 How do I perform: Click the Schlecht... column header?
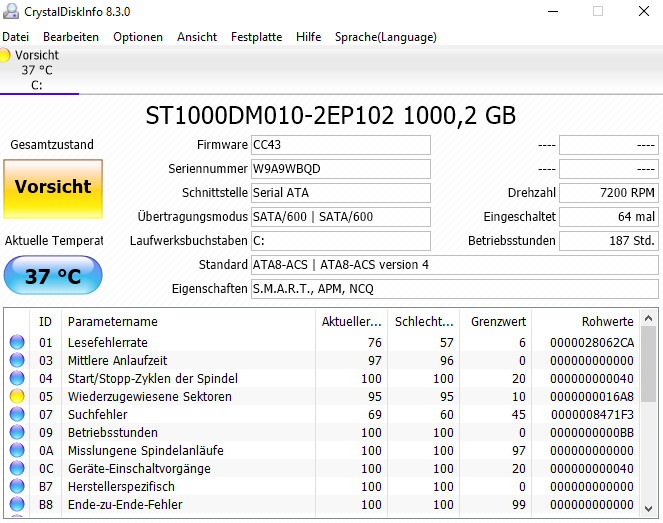[x=424, y=322]
